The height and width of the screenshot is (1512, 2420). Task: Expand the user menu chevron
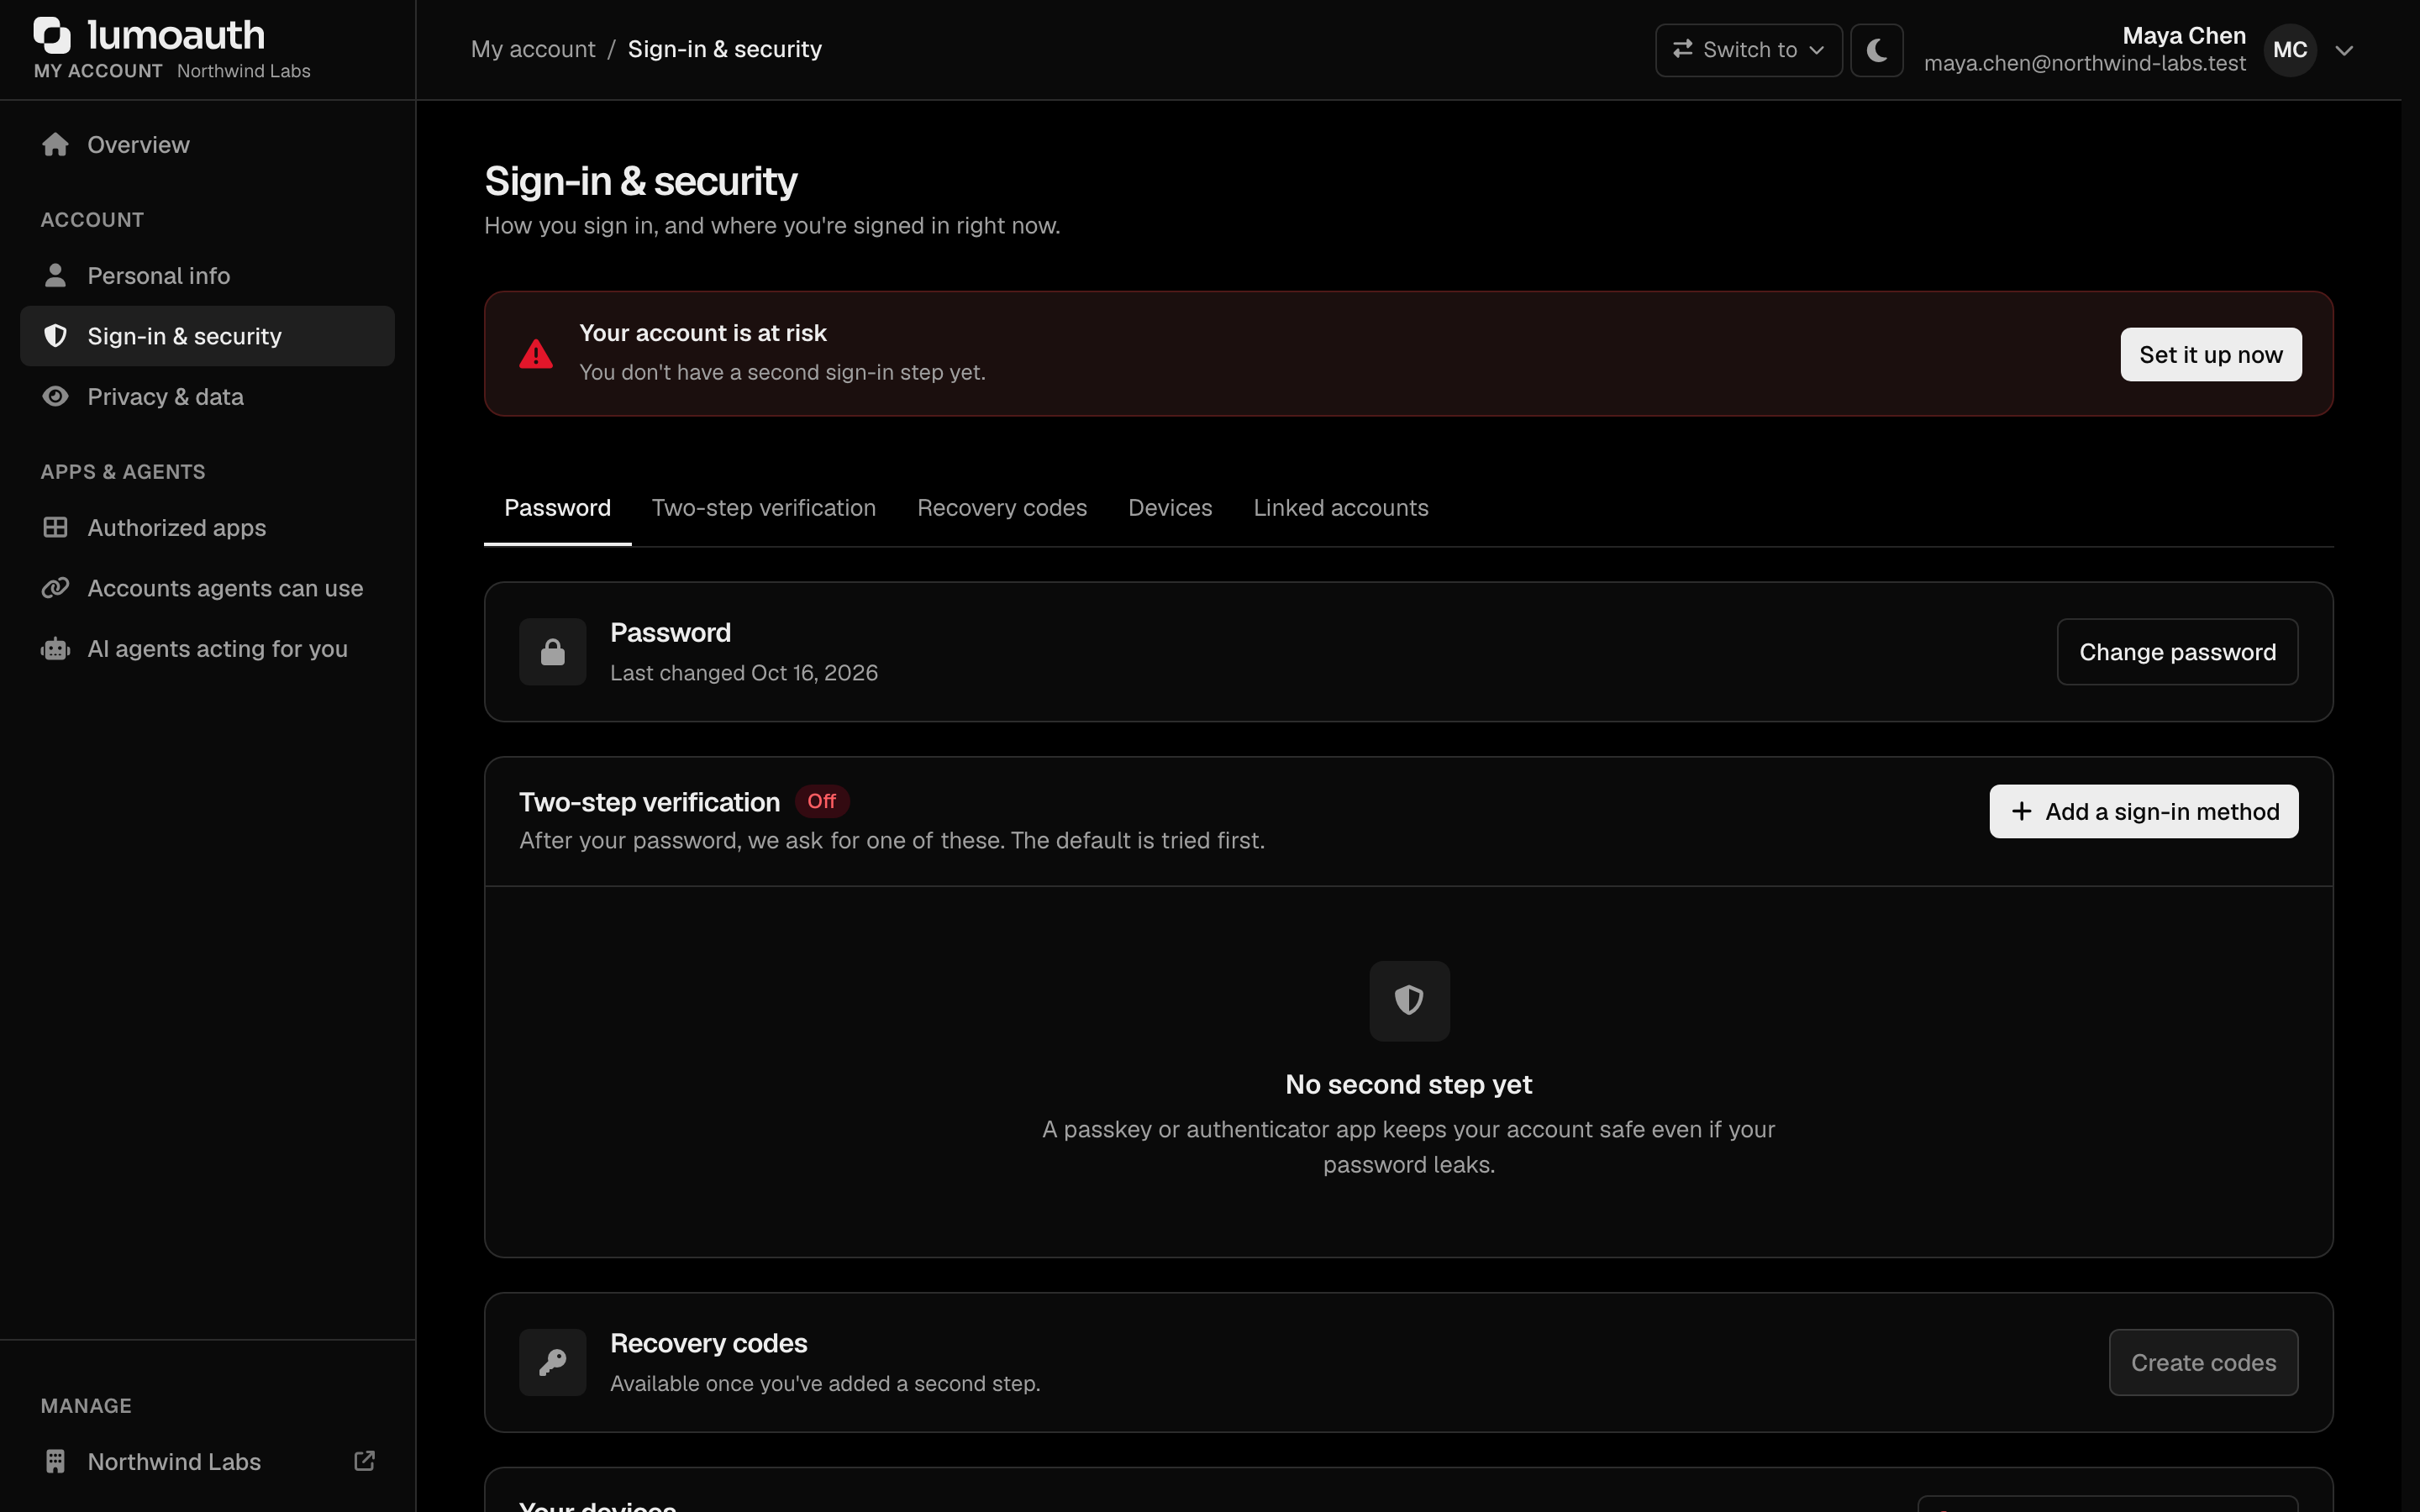[2344, 50]
